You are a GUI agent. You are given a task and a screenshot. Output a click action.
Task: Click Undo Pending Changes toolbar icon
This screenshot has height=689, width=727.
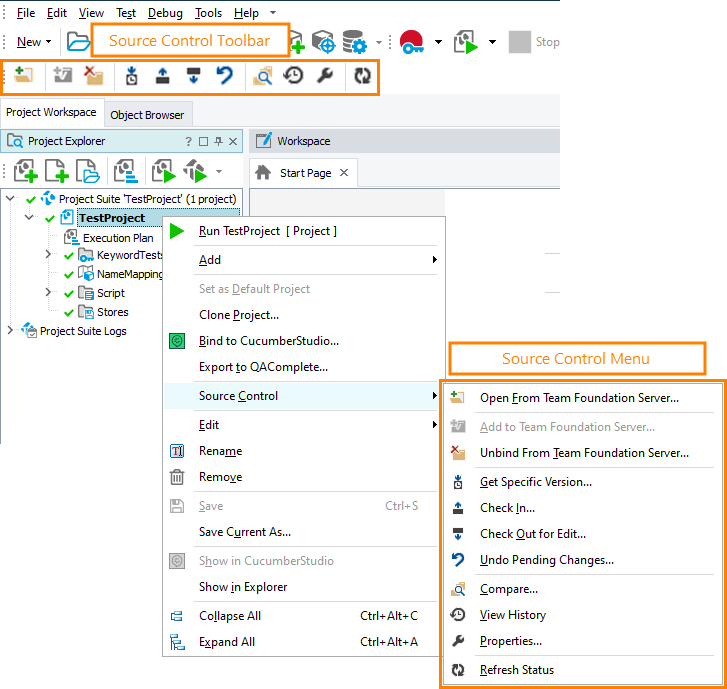[225, 76]
